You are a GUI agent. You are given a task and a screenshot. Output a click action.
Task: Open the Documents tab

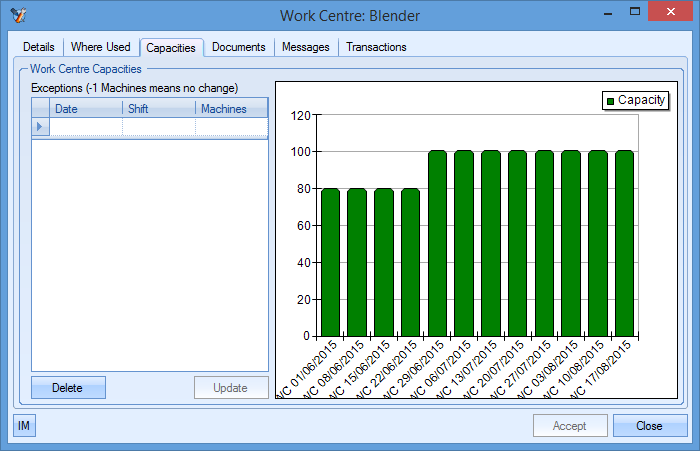(239, 47)
